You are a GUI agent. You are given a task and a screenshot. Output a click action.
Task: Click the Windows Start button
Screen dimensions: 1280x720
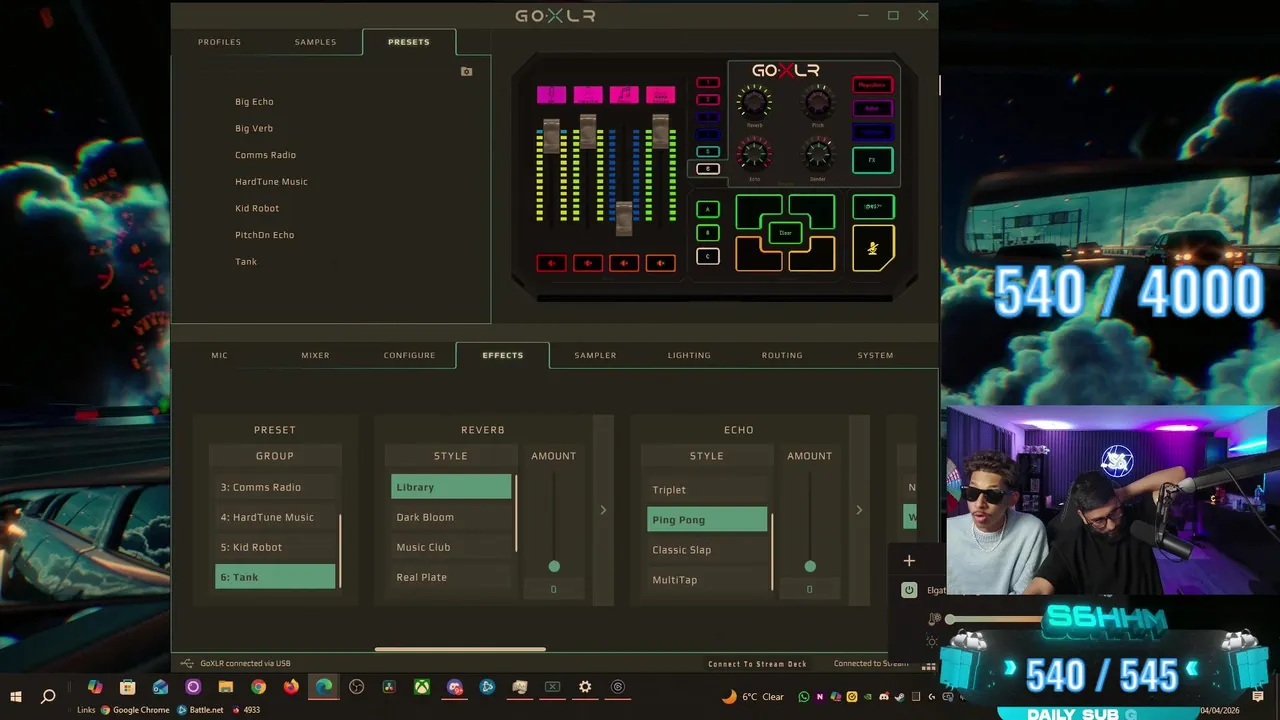point(16,696)
